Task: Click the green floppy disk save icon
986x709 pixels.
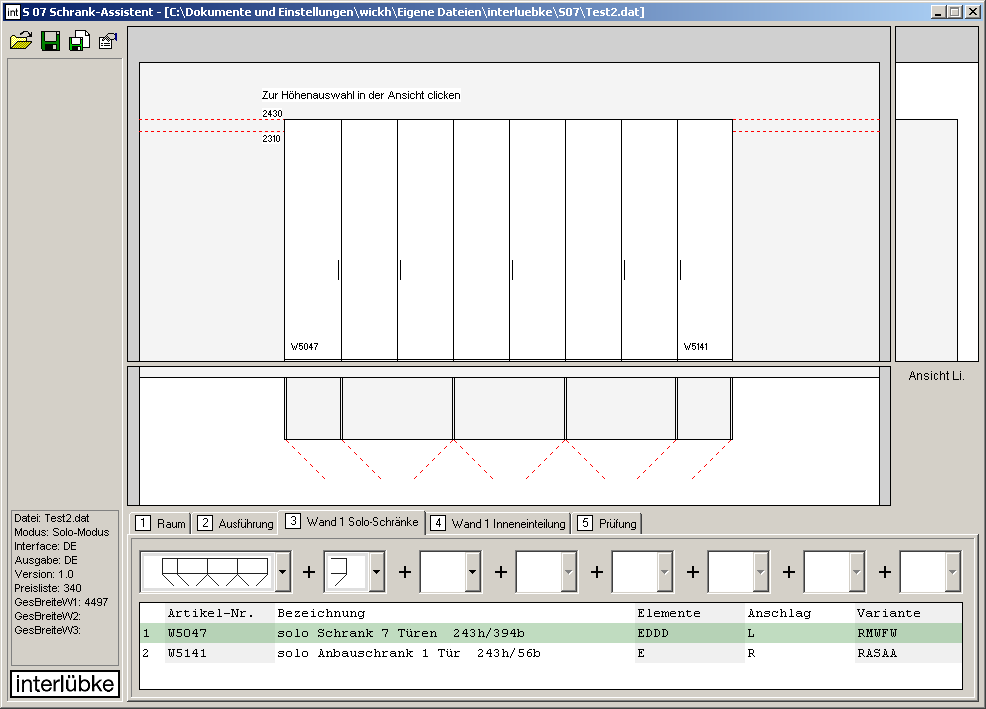Action: (50, 41)
